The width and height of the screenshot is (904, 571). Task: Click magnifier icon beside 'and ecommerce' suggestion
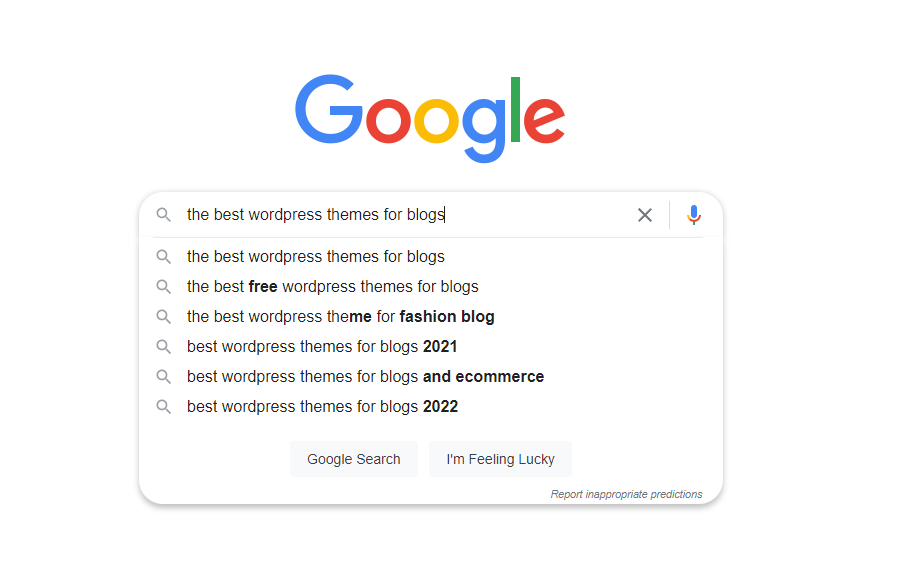[164, 377]
